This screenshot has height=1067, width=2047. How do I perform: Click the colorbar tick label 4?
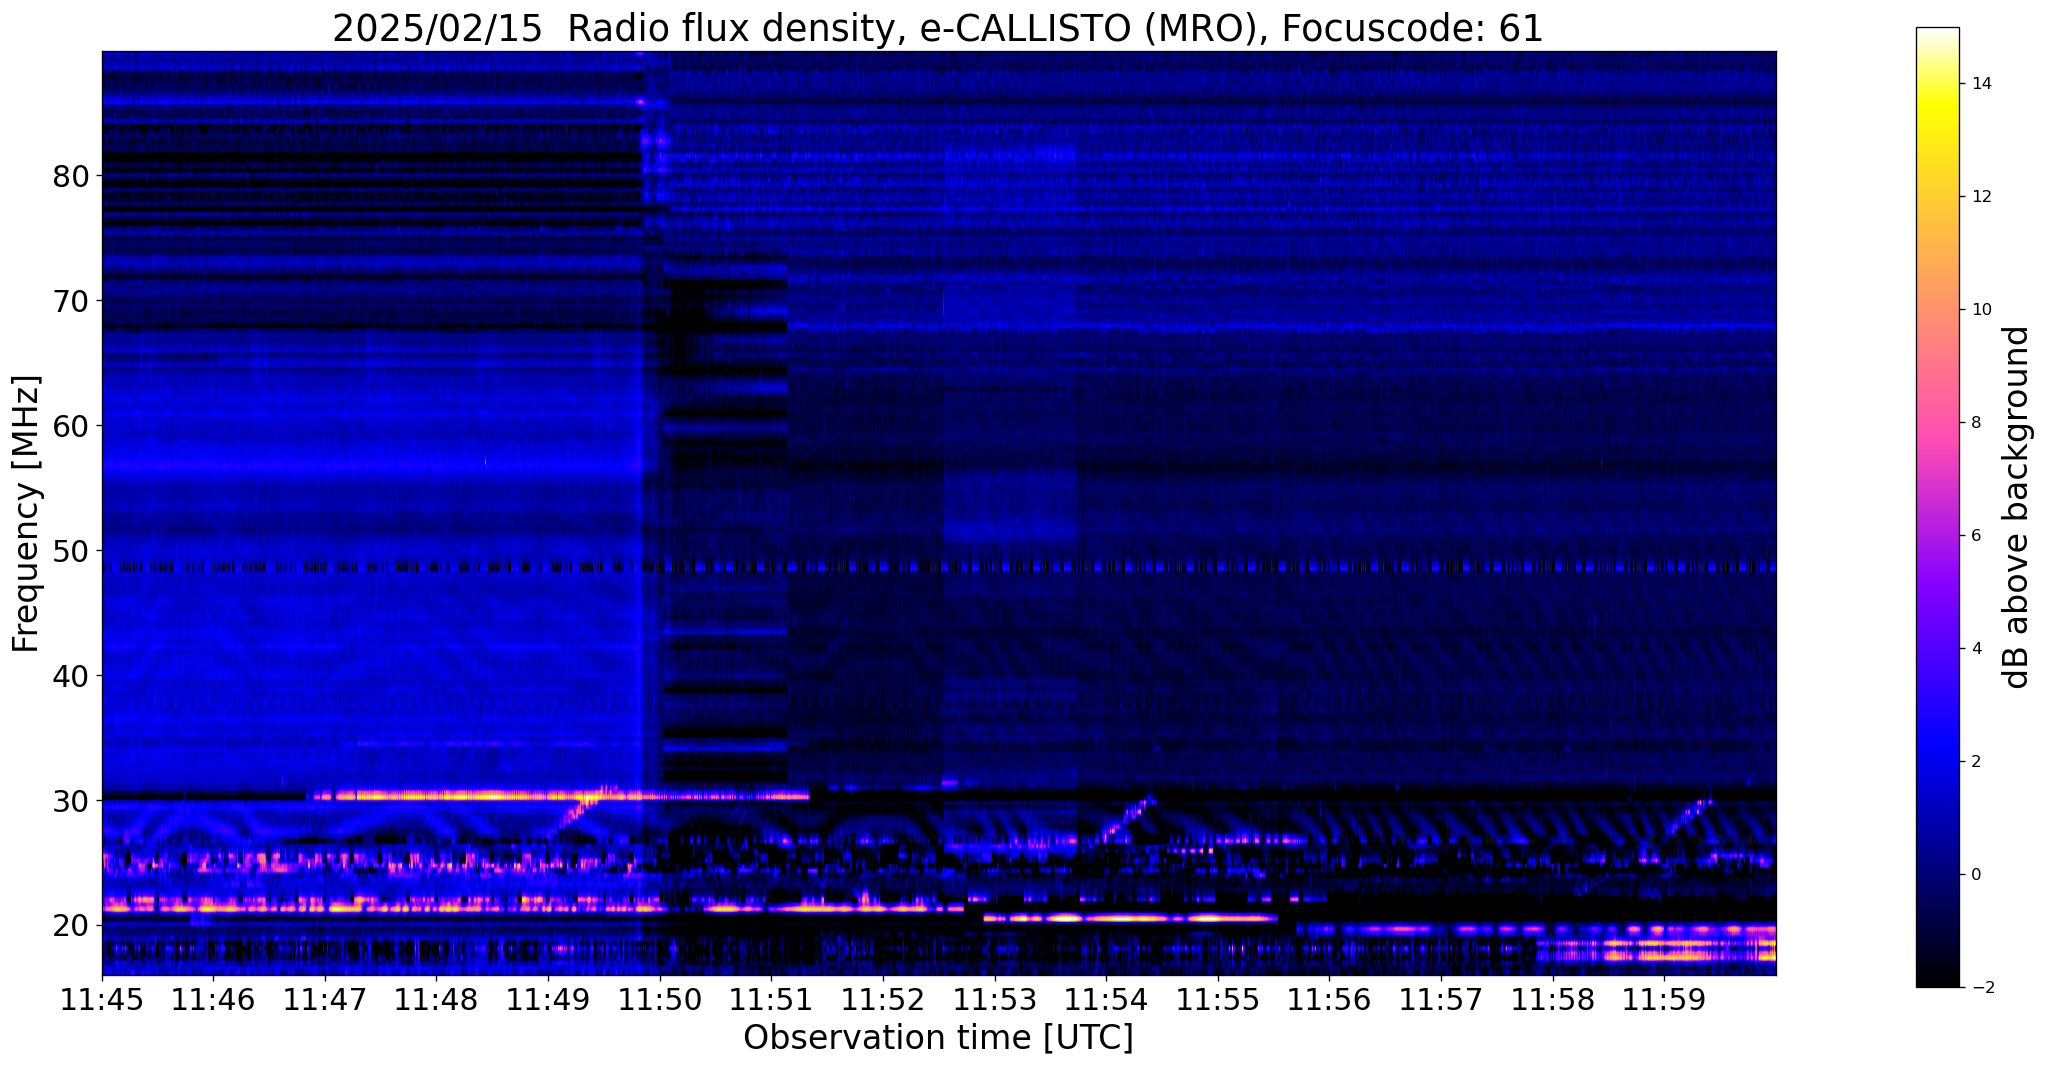tap(1974, 649)
